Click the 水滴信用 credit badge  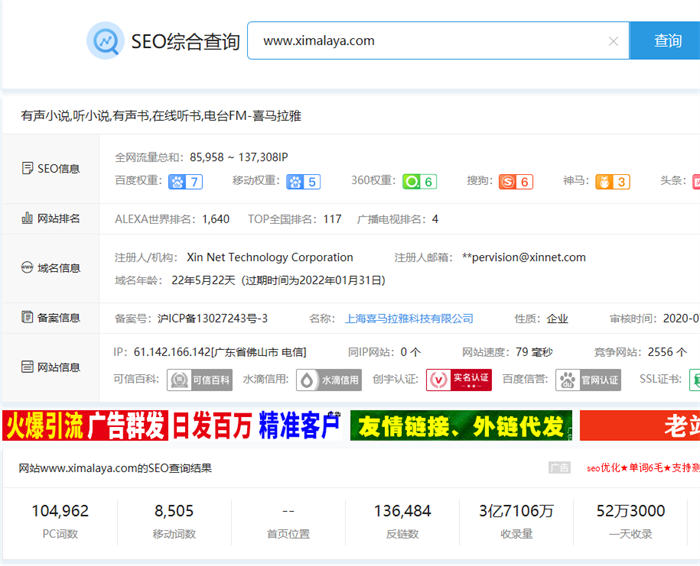click(x=328, y=380)
